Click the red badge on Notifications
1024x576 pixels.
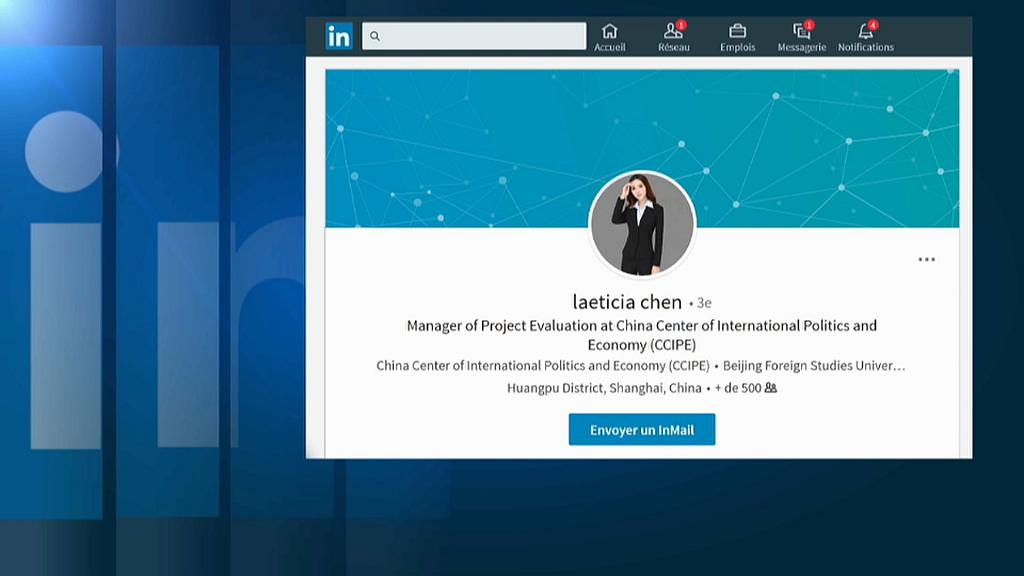[x=873, y=25]
